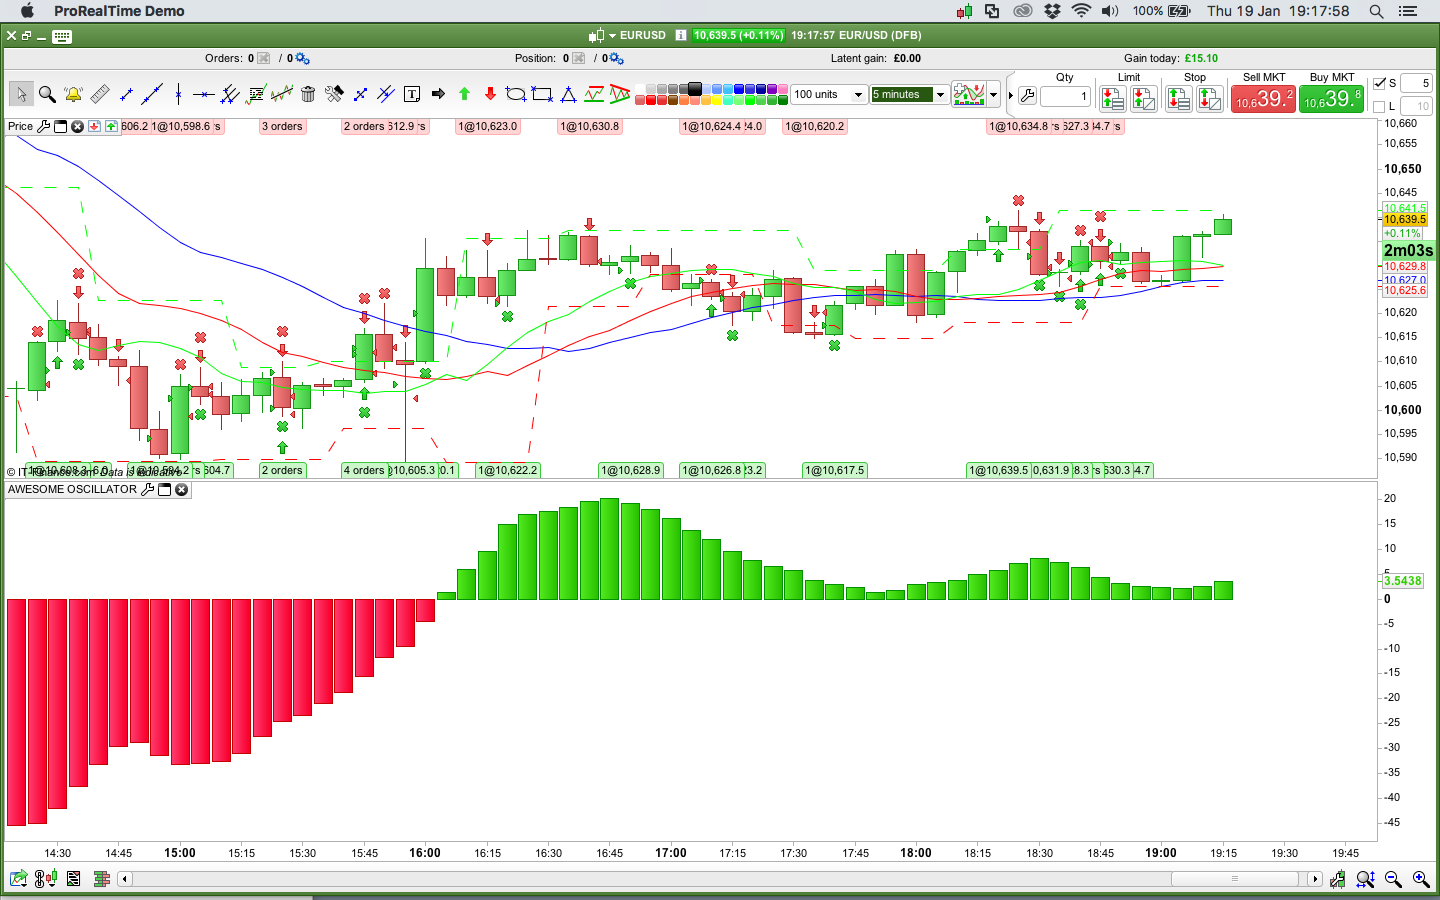Delete drawn objects with the trash can
1440x900 pixels.
click(x=308, y=94)
